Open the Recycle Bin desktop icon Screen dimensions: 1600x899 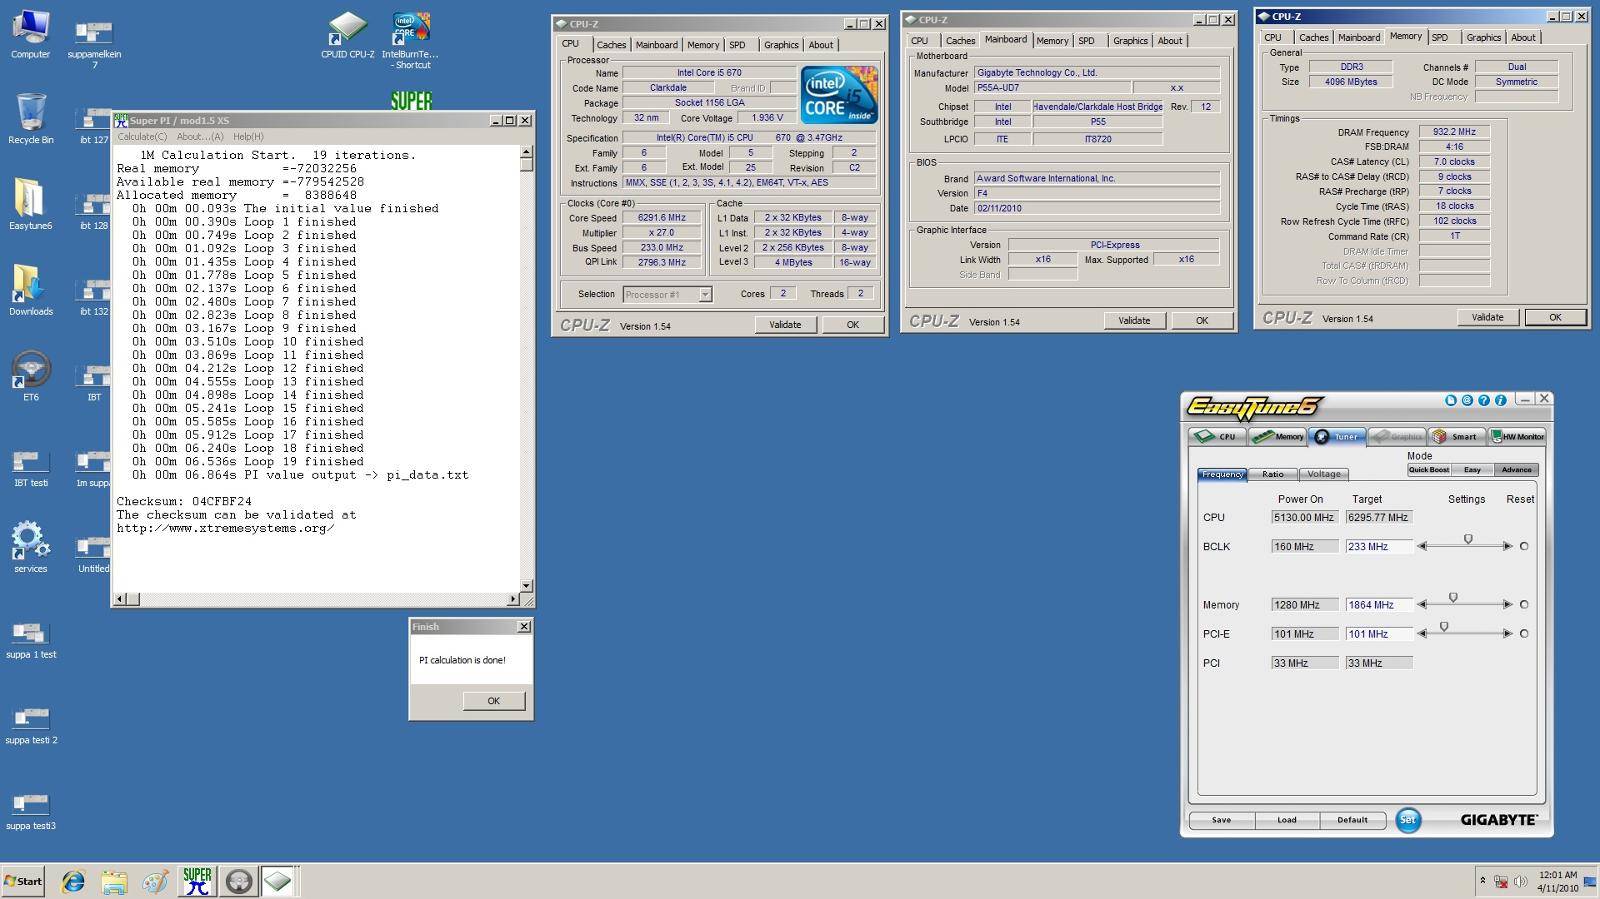[30, 118]
